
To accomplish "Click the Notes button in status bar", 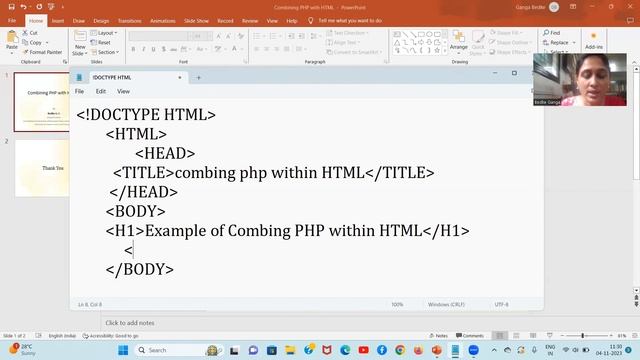I will [438, 336].
